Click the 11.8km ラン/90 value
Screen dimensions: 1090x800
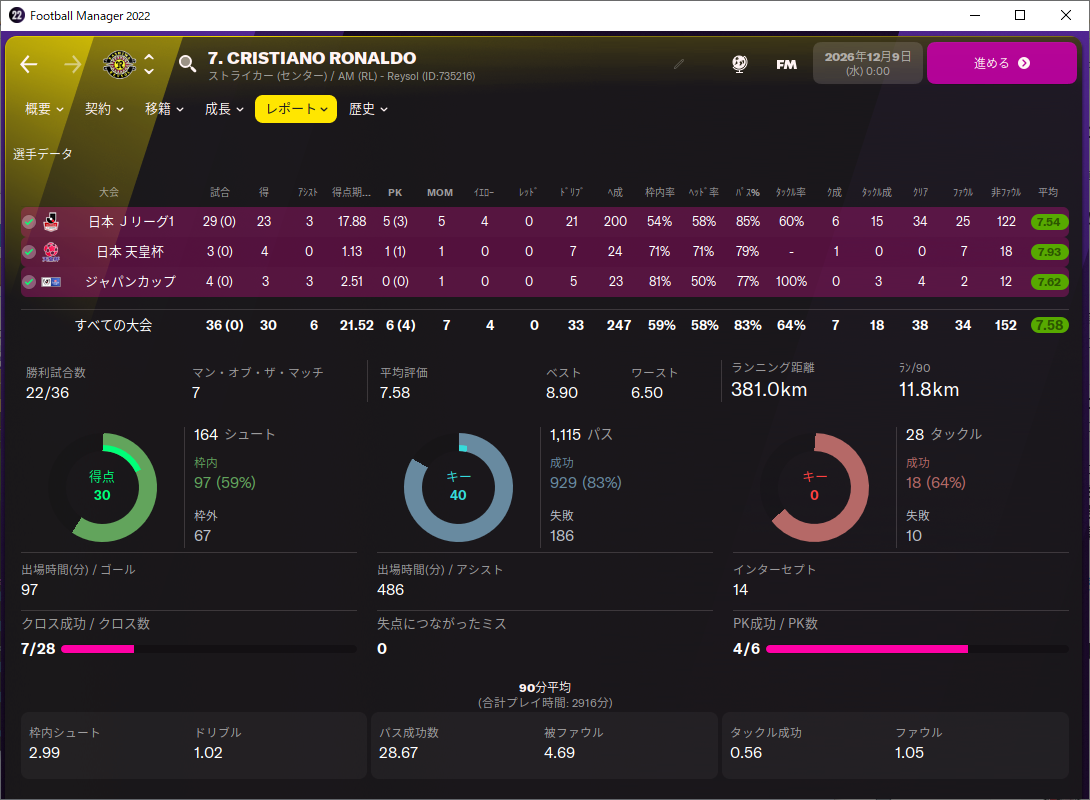click(929, 389)
